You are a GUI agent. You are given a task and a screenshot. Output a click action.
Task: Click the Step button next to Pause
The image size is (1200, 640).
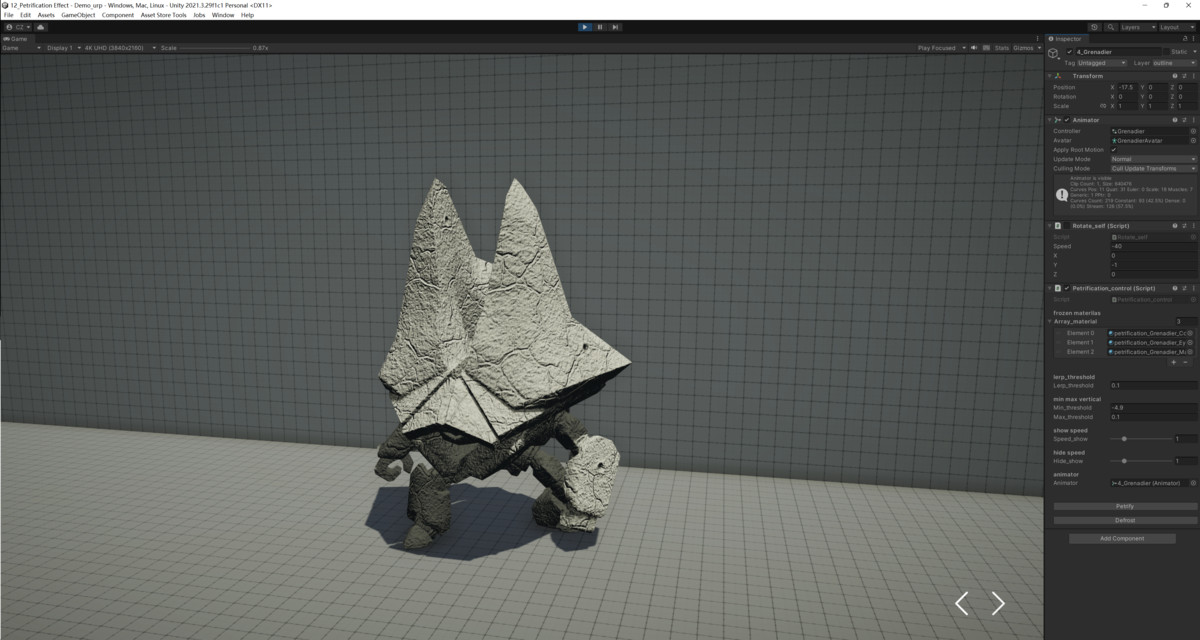click(x=614, y=27)
